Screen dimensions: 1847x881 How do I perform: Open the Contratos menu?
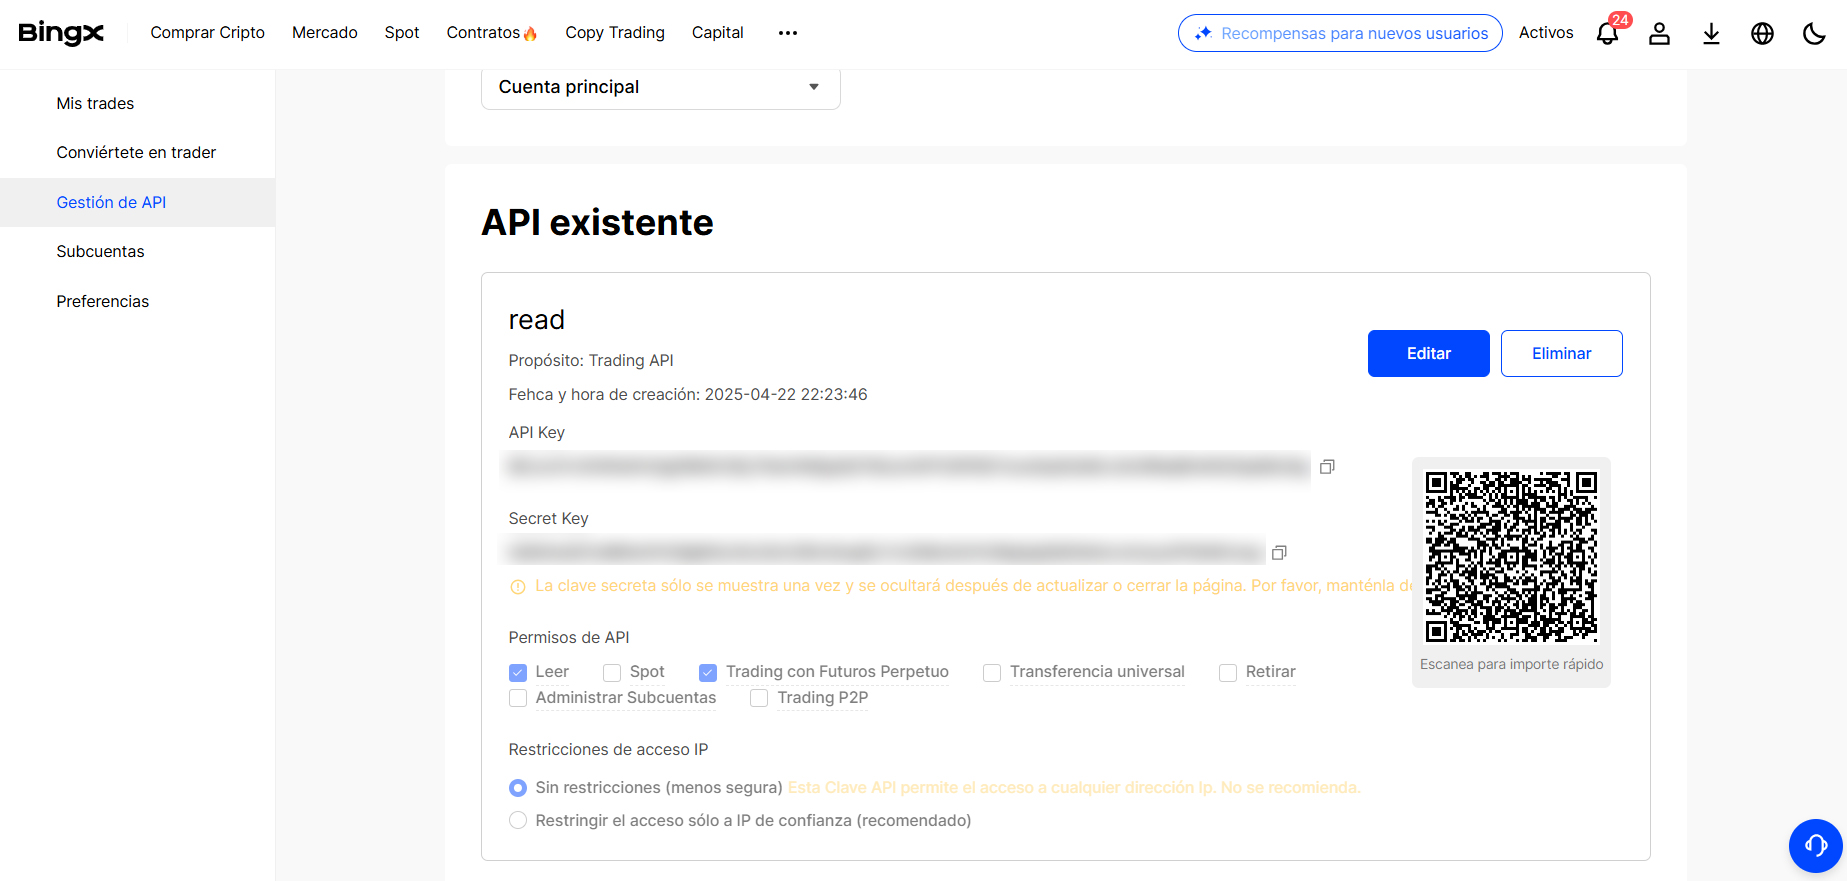[x=491, y=33]
